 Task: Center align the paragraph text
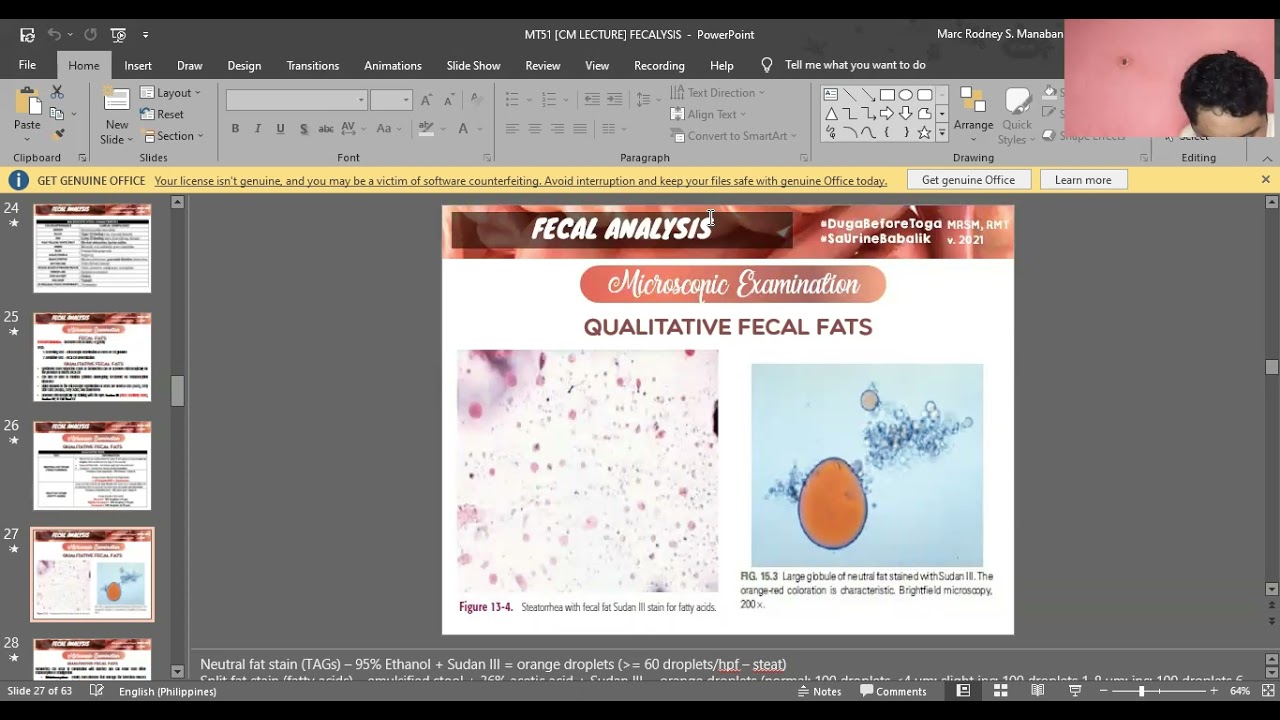535,129
